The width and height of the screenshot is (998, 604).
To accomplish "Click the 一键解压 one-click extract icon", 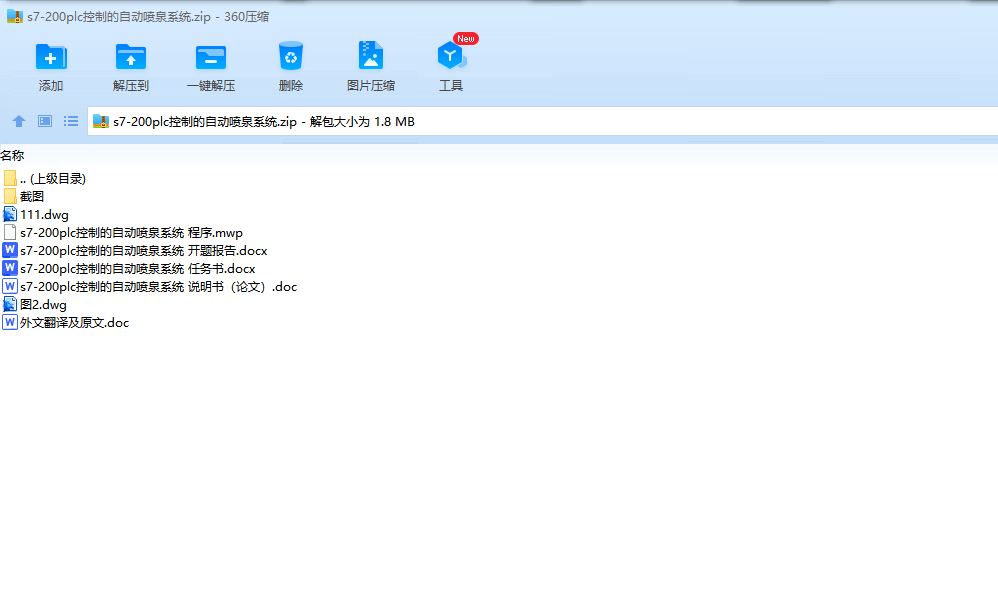I will [x=211, y=57].
